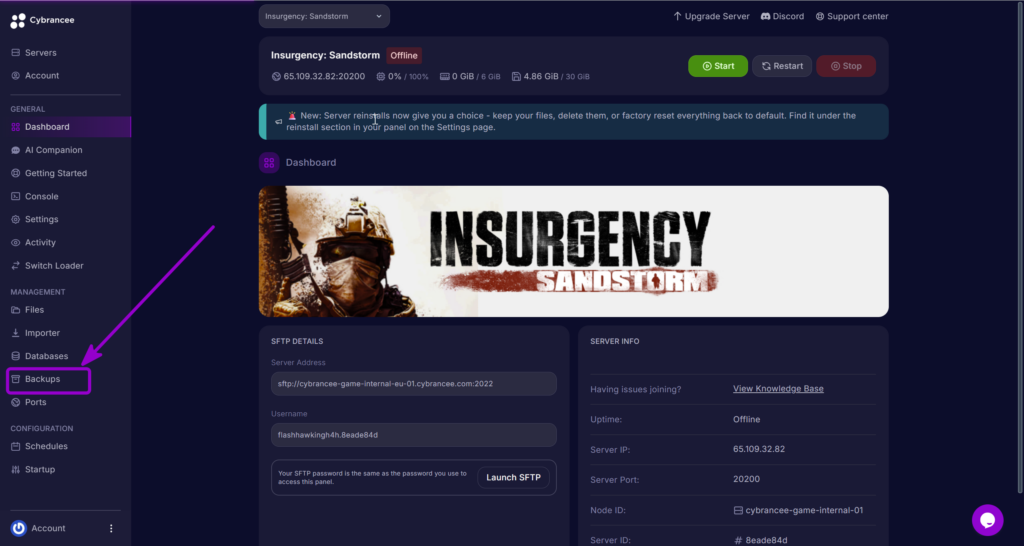Image resolution: width=1024 pixels, height=546 pixels.
Task: Open the Discord link
Action: 782,16
